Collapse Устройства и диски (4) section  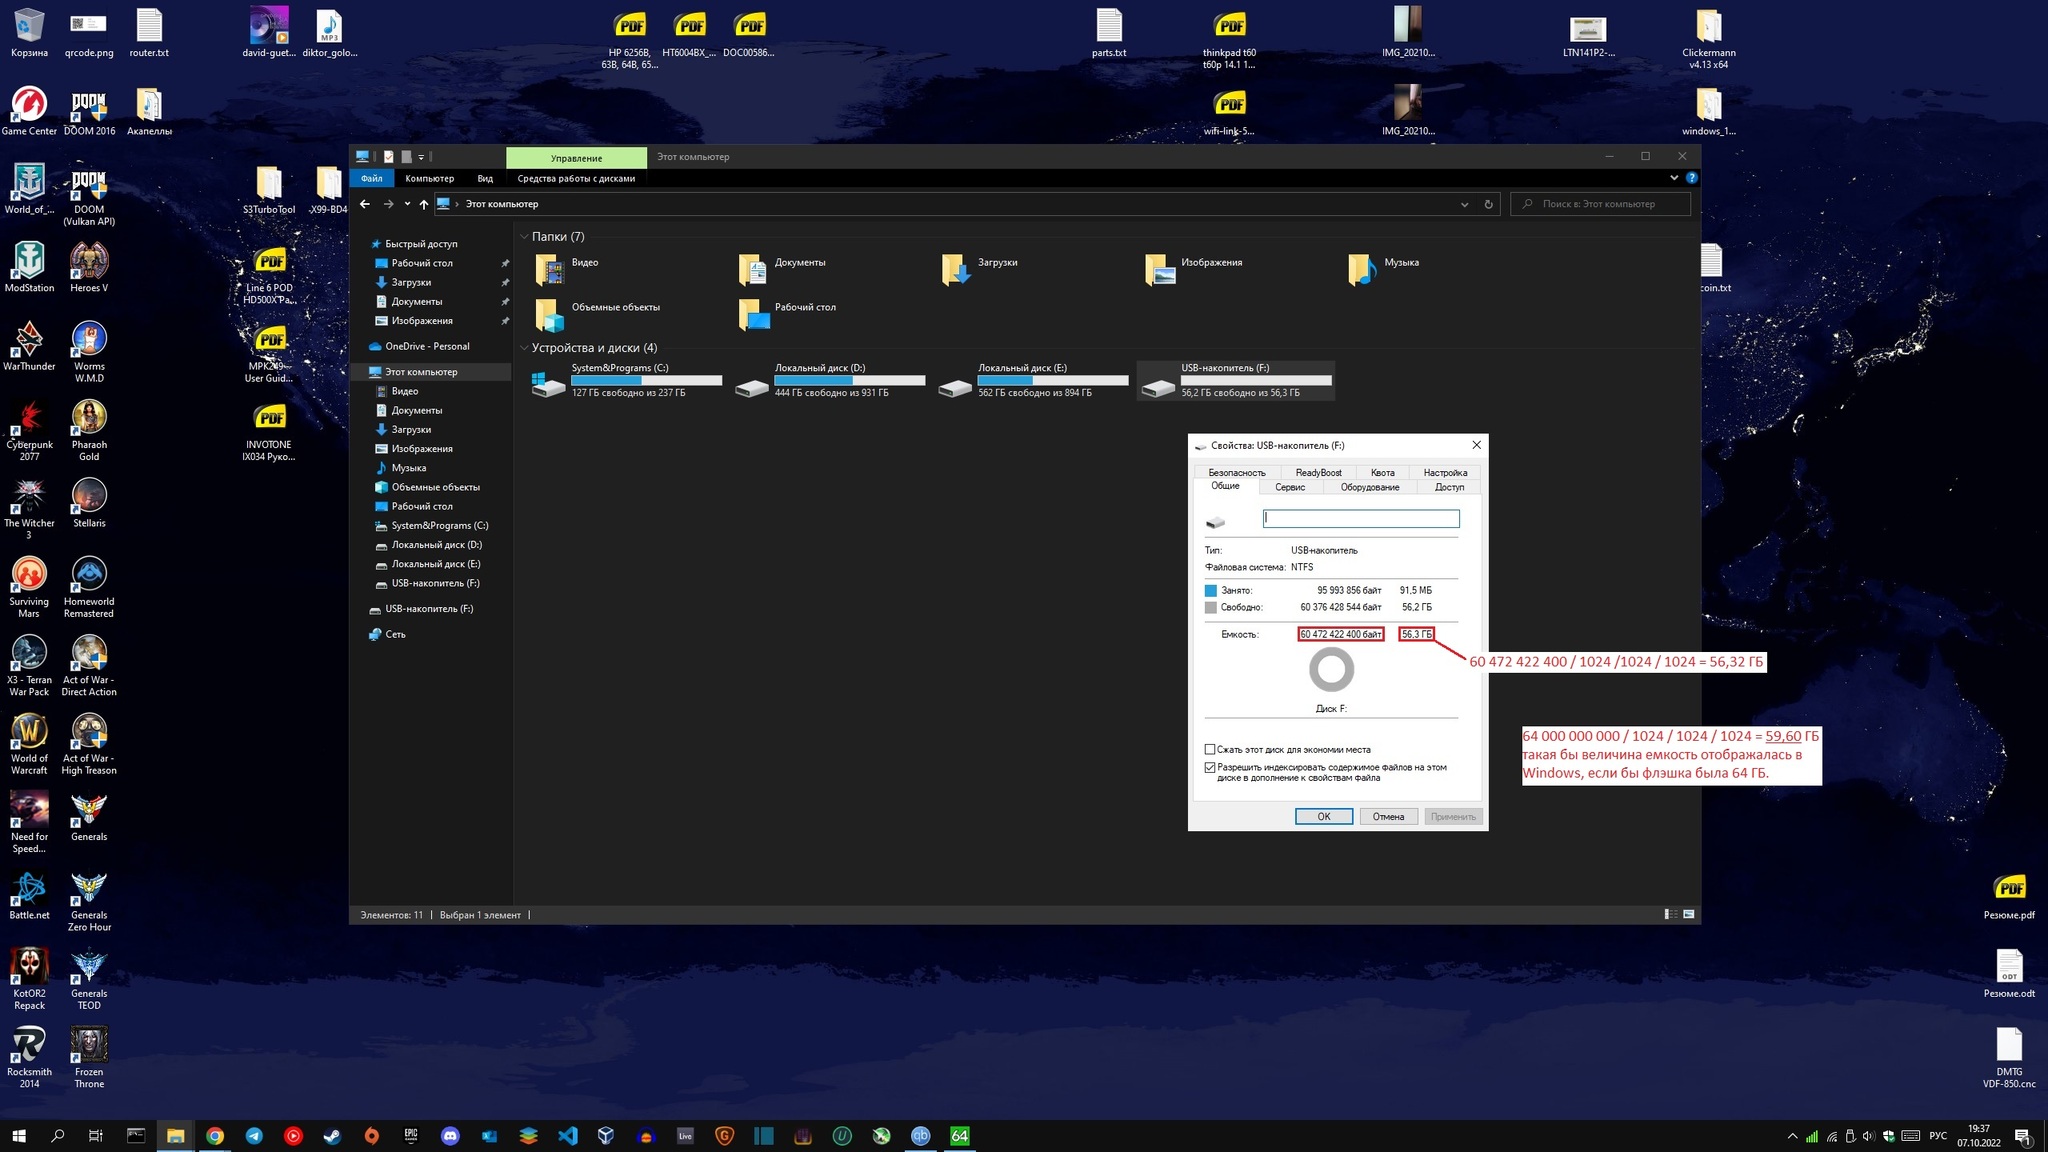point(524,348)
